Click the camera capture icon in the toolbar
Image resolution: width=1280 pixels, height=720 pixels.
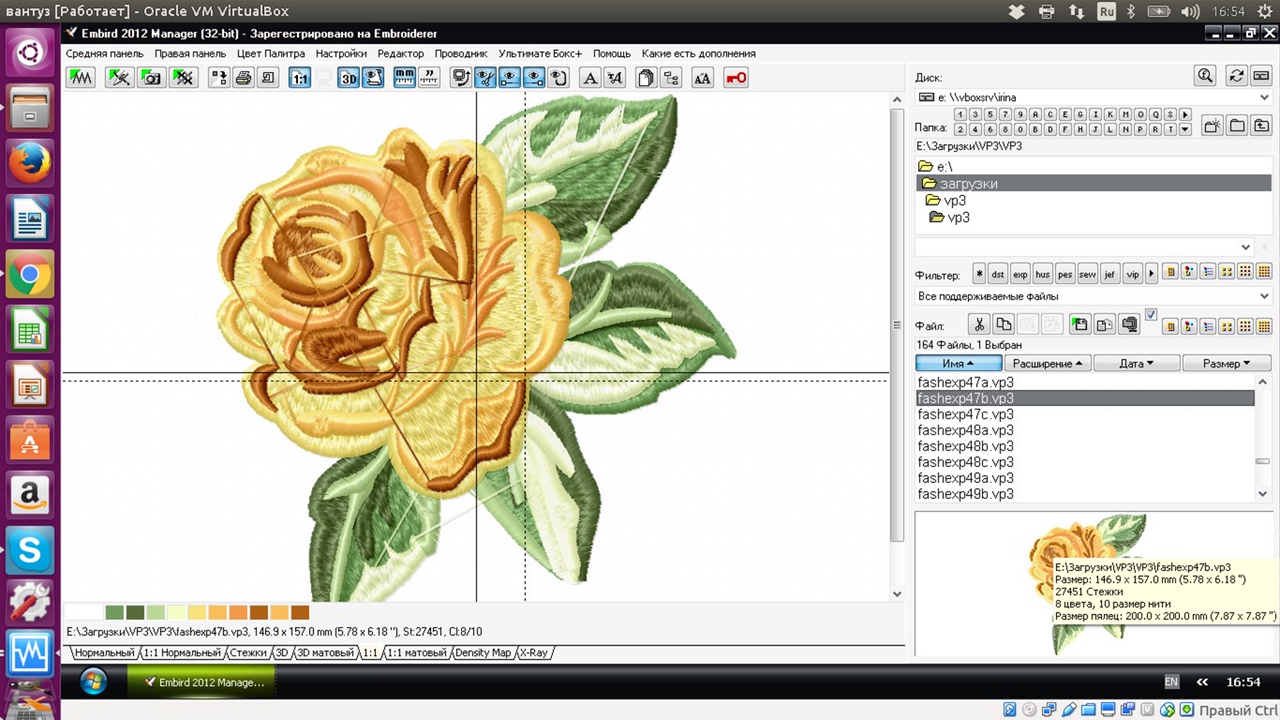pyautogui.click(x=152, y=77)
